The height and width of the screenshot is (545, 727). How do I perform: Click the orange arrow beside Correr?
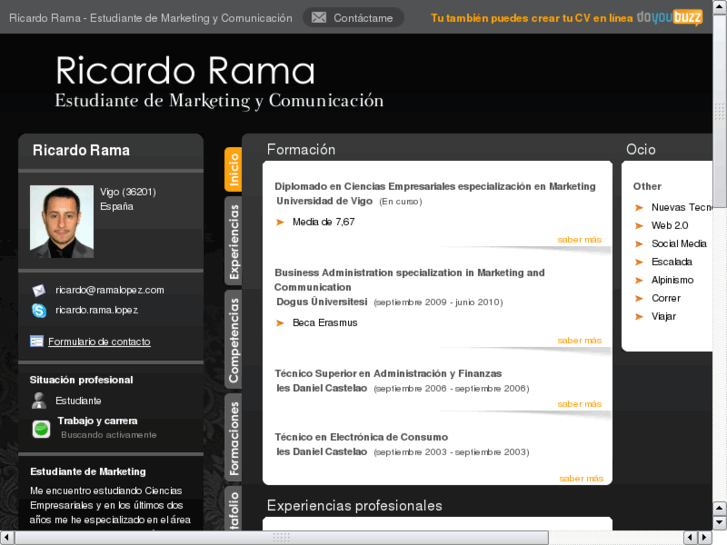[639, 298]
